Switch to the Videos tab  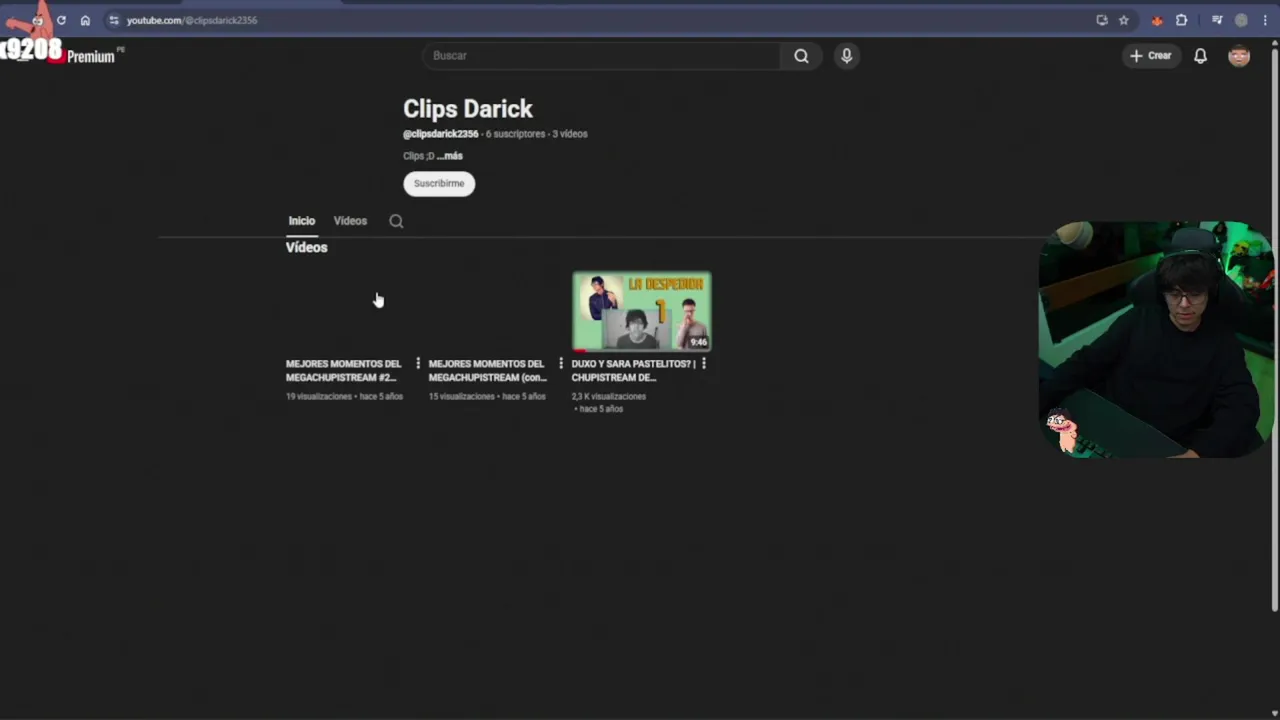click(x=350, y=221)
